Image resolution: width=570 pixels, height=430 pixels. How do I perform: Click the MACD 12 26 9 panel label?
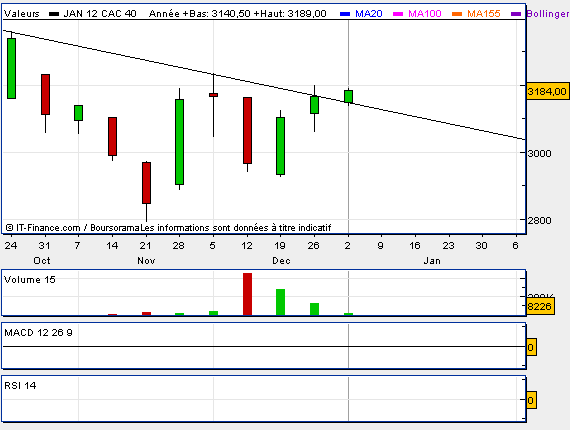point(38,333)
